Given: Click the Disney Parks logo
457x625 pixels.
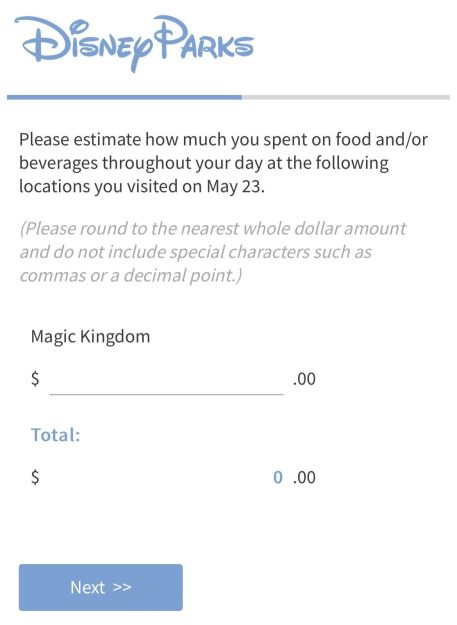Looking at the screenshot, I should pos(134,44).
